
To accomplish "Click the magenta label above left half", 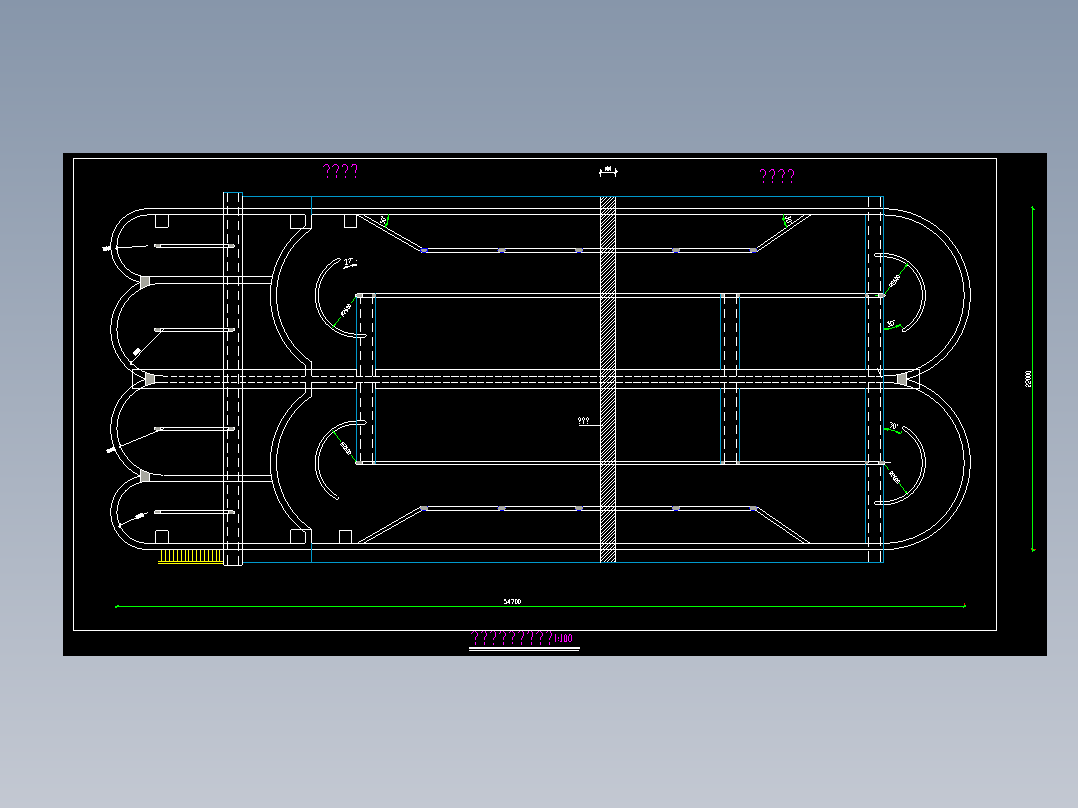I will (x=340, y=171).
